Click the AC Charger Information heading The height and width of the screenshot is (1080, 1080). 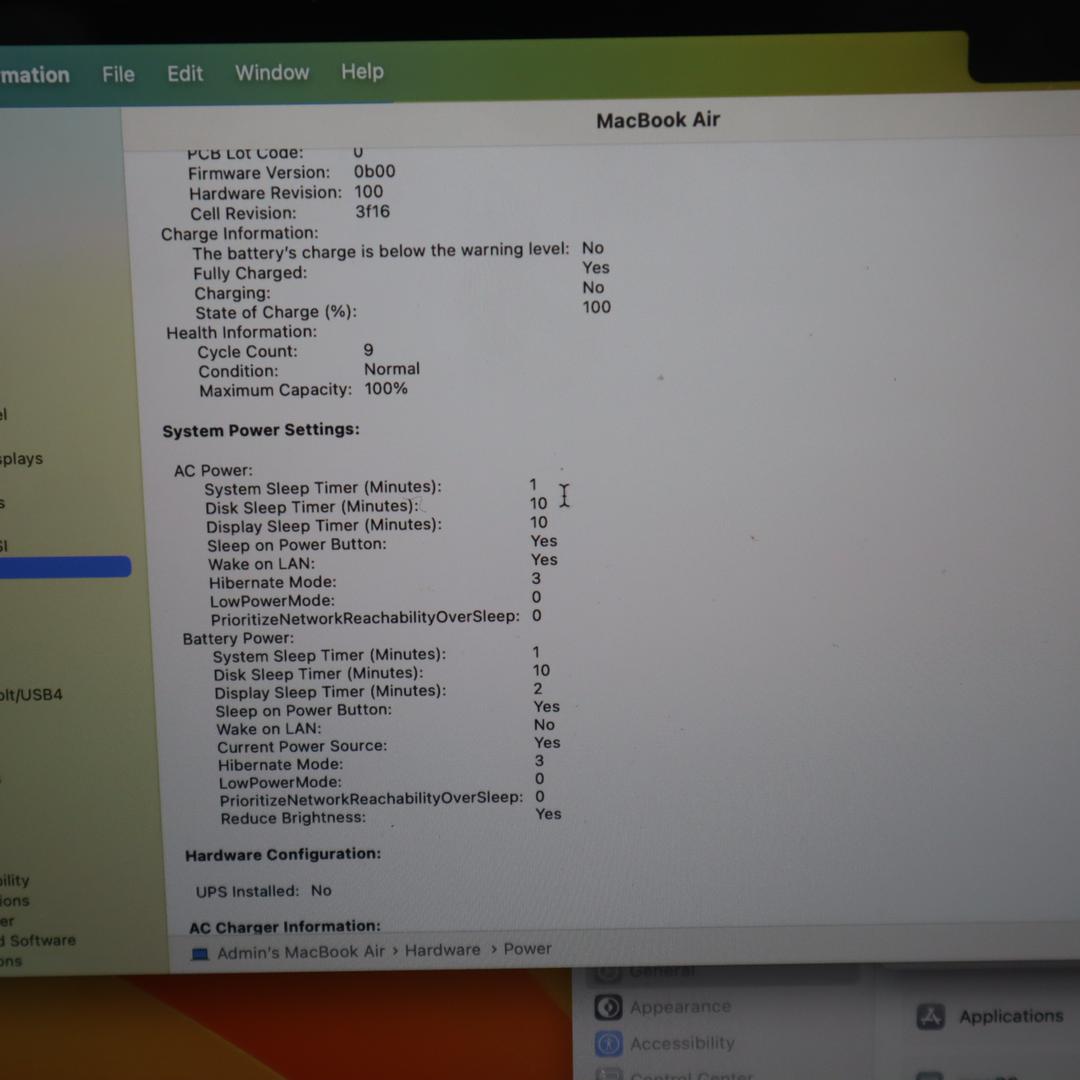tap(284, 927)
